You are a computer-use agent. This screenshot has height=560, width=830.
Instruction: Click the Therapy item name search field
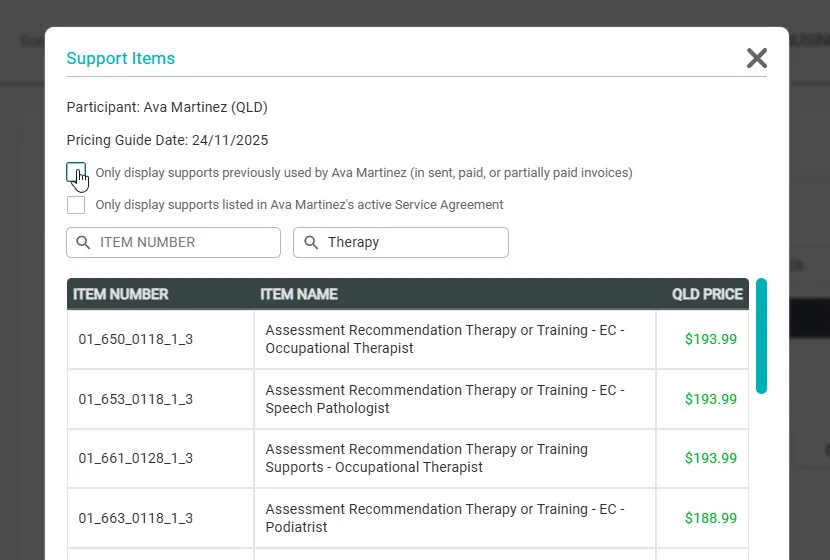coord(401,242)
